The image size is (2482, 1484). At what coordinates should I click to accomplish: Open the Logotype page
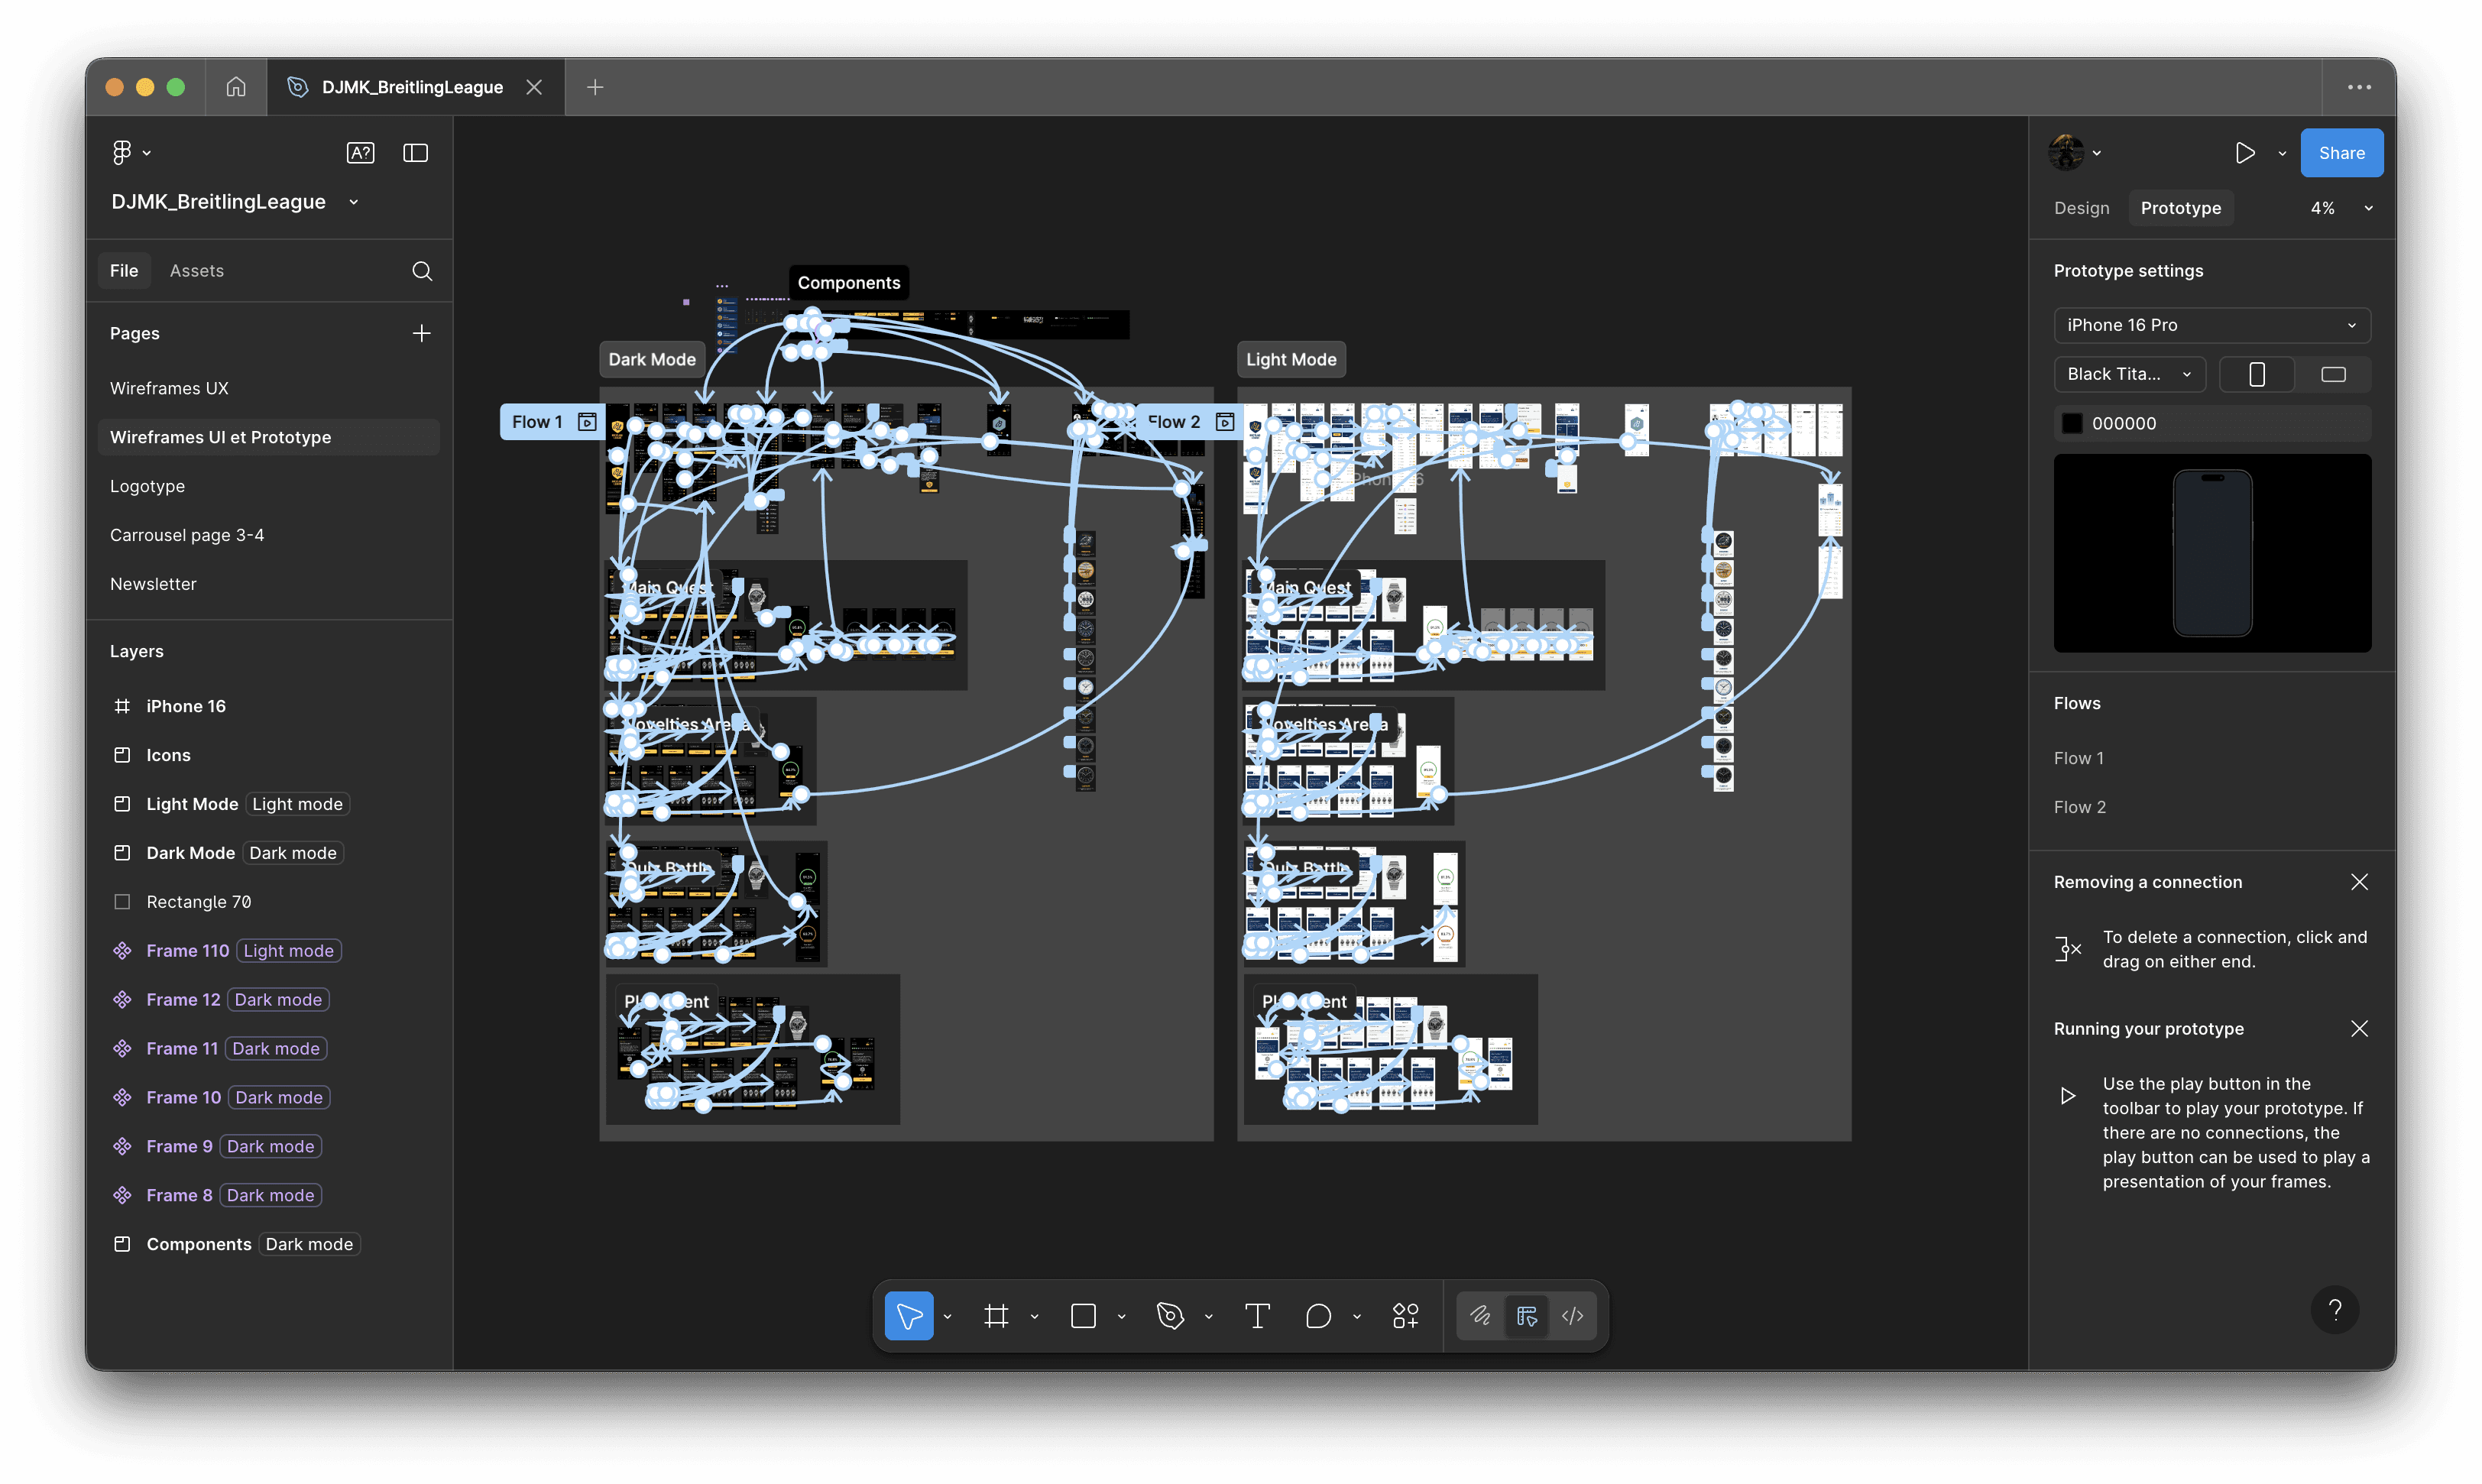(269, 486)
